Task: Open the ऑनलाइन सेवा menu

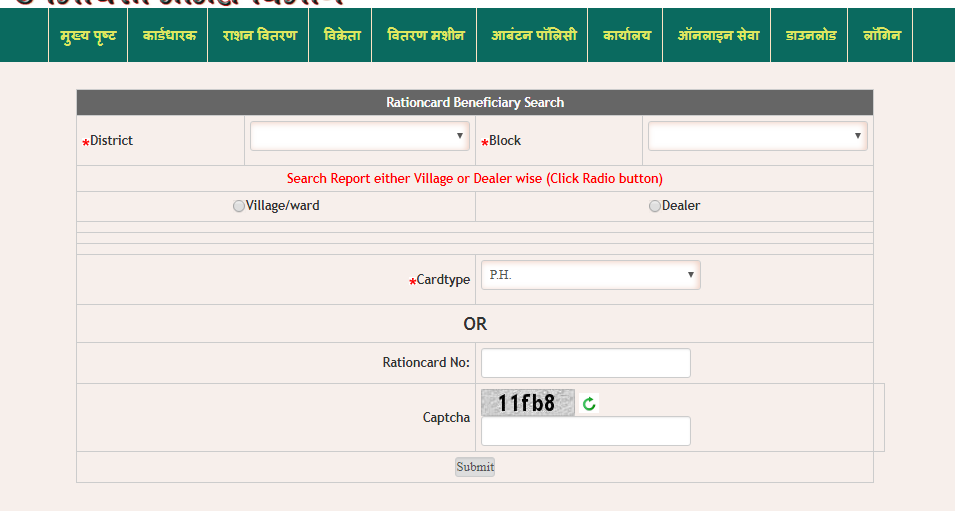Action: coord(718,35)
